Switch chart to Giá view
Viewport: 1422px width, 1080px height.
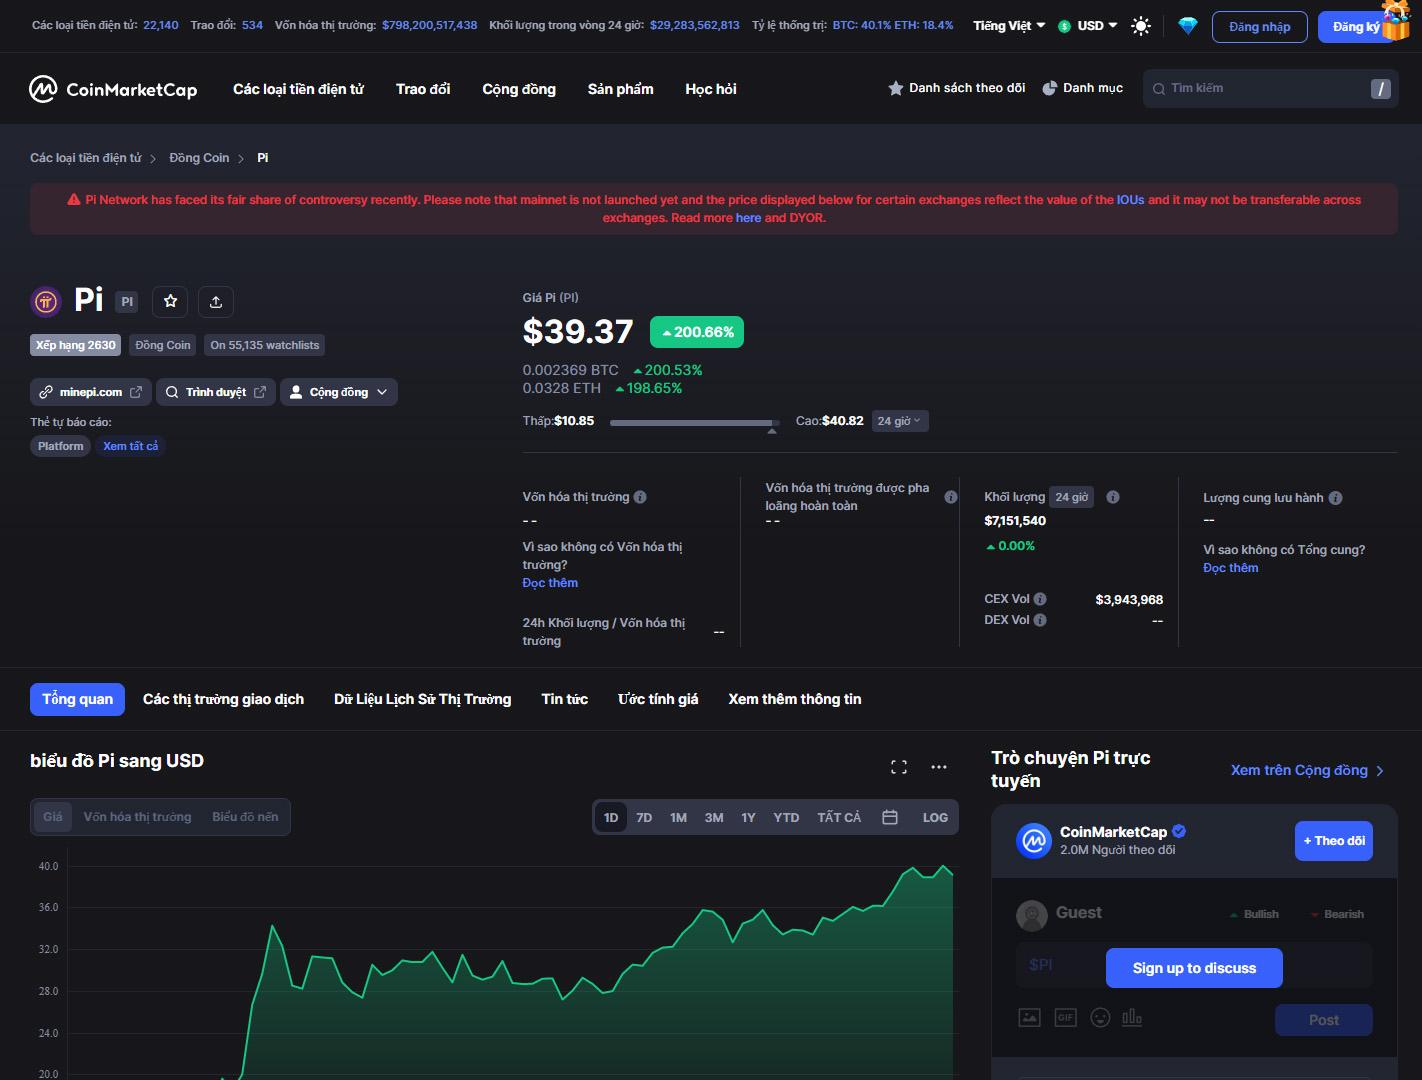(53, 817)
